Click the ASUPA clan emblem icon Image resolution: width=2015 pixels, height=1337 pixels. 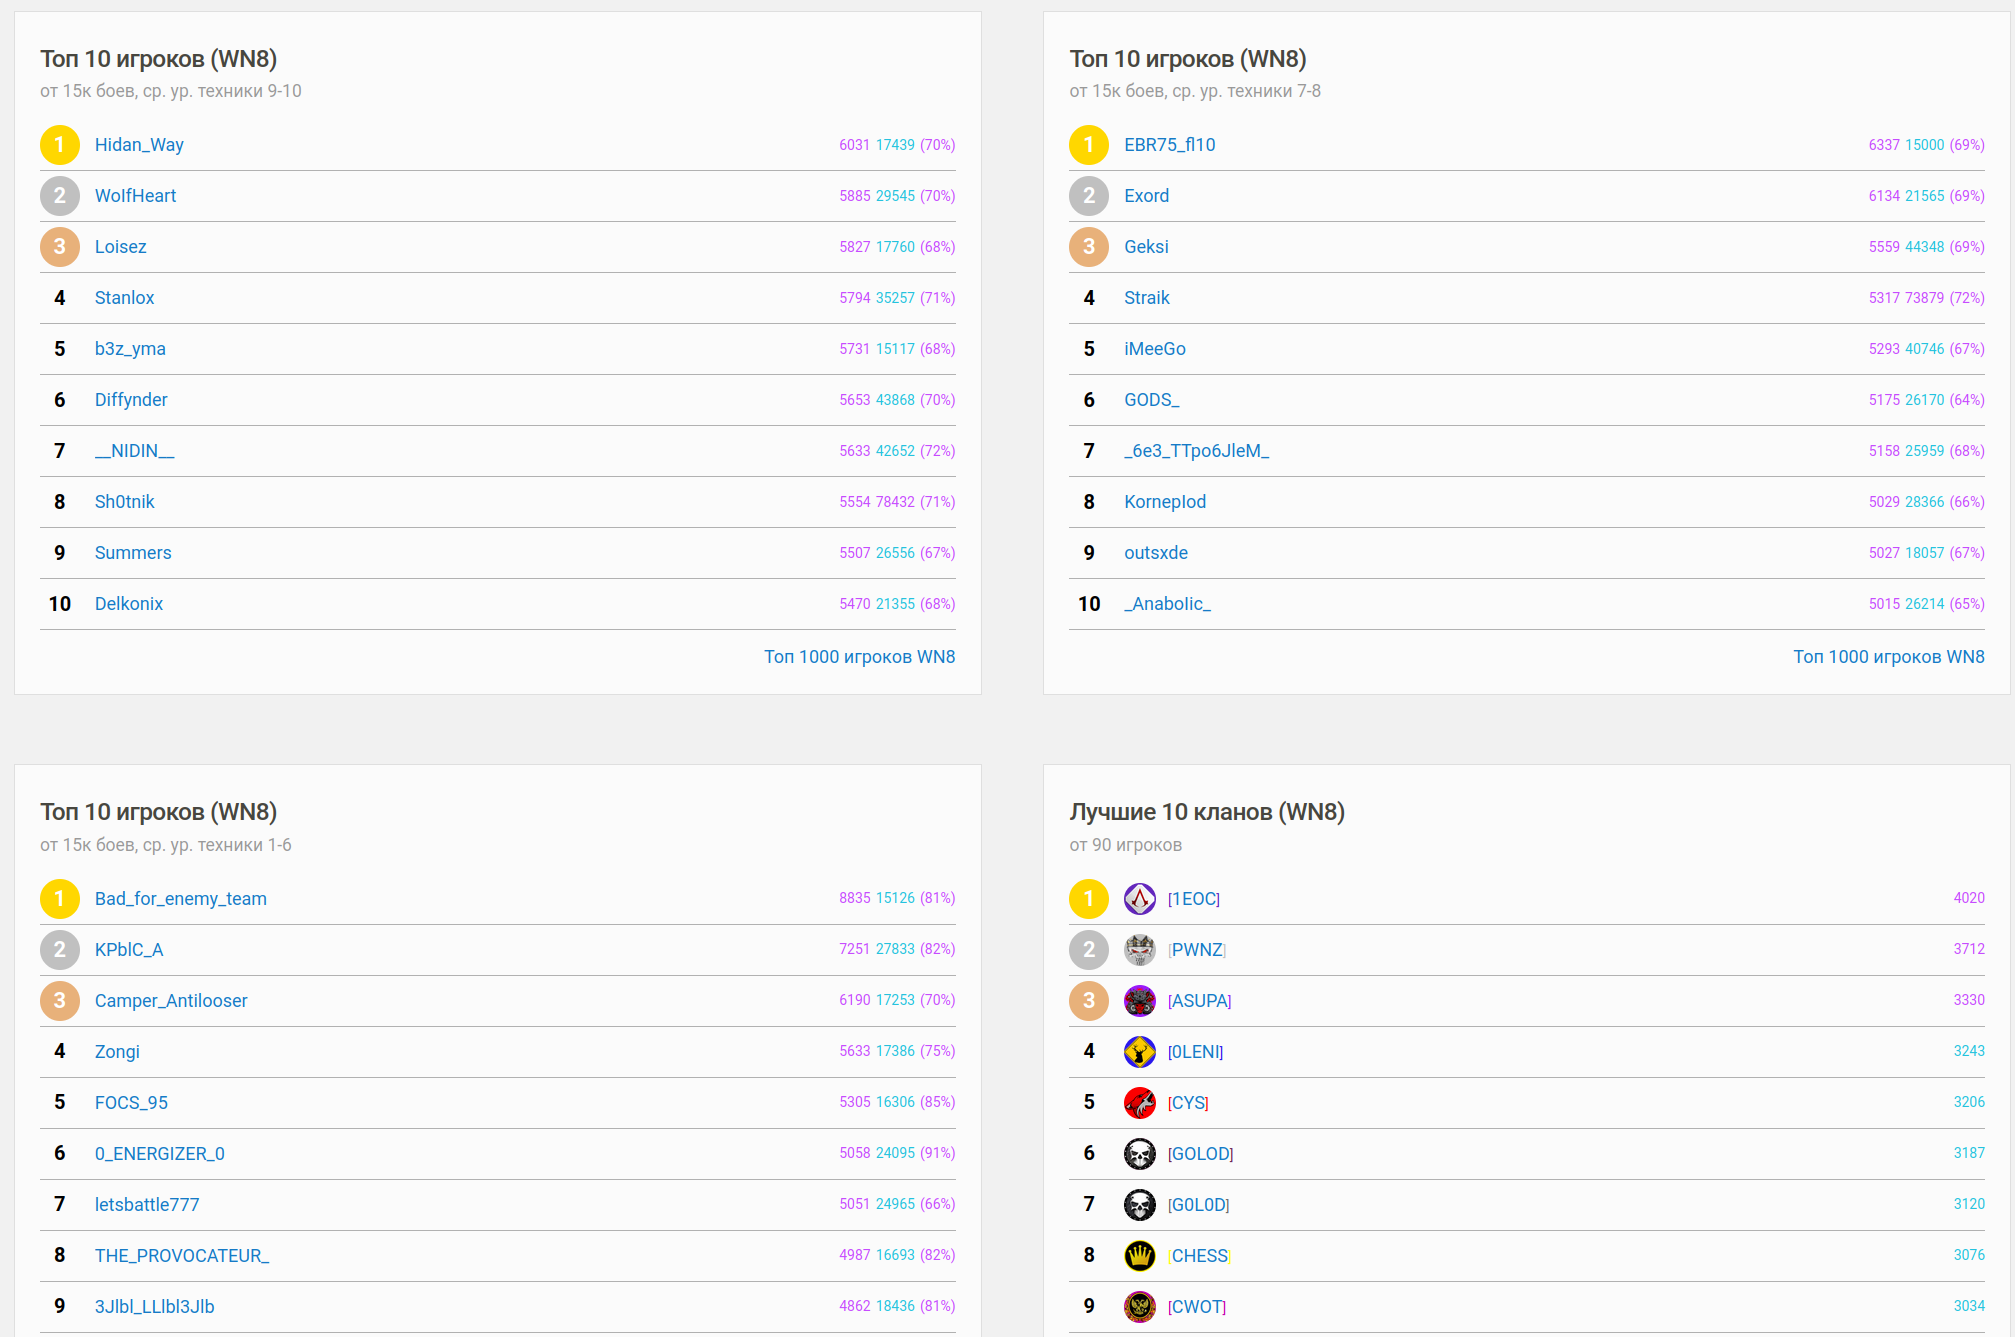coord(1139,1001)
